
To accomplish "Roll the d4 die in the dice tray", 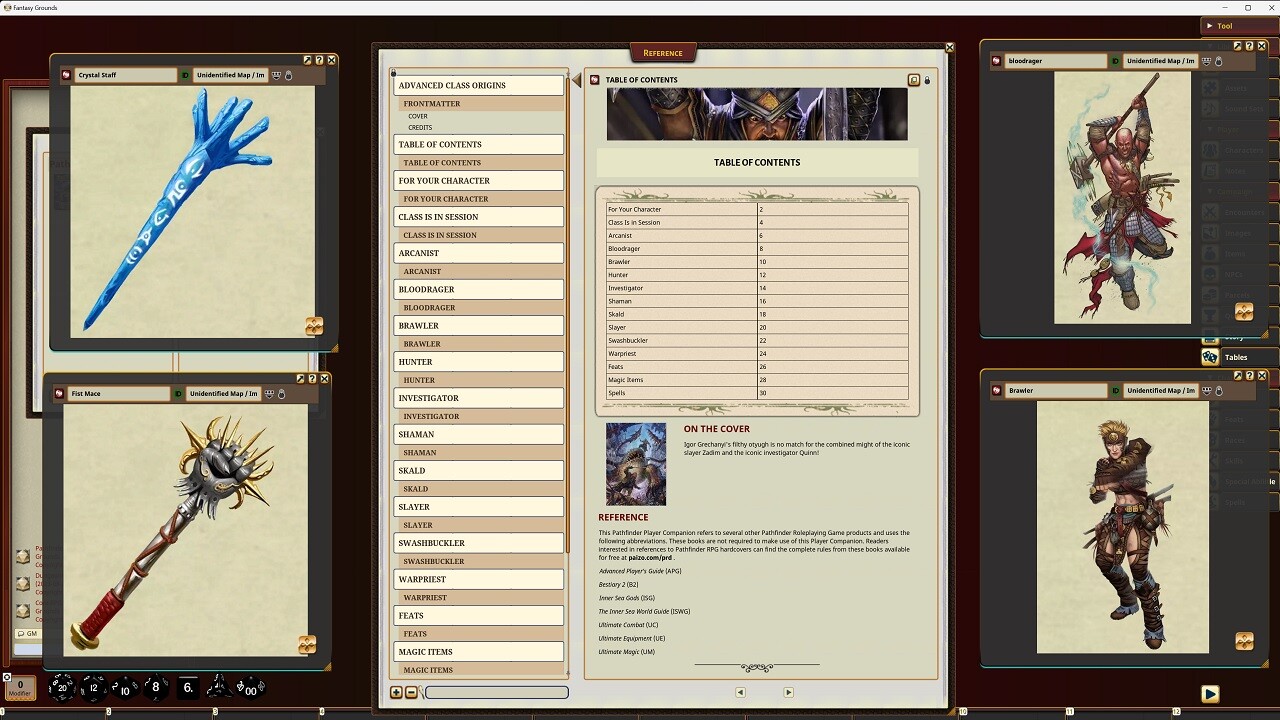I will click(x=219, y=688).
